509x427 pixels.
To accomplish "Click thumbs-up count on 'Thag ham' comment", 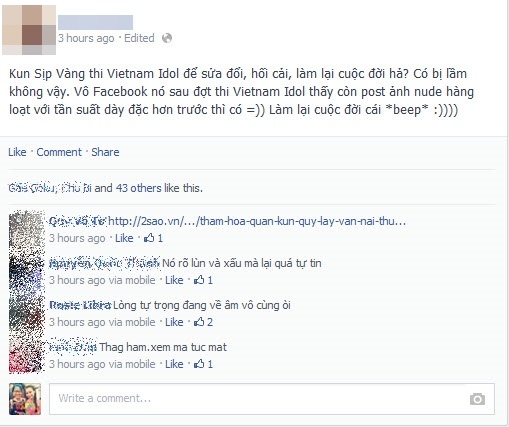I will click(x=203, y=364).
